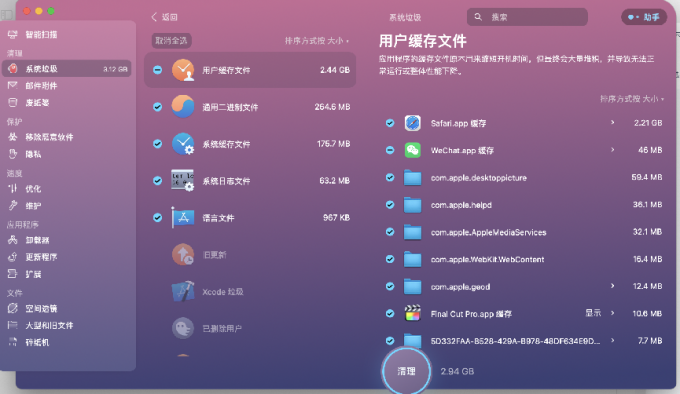Expand the WeChat.app cache row chevron
This screenshot has height=394, width=680.
[x=613, y=150]
